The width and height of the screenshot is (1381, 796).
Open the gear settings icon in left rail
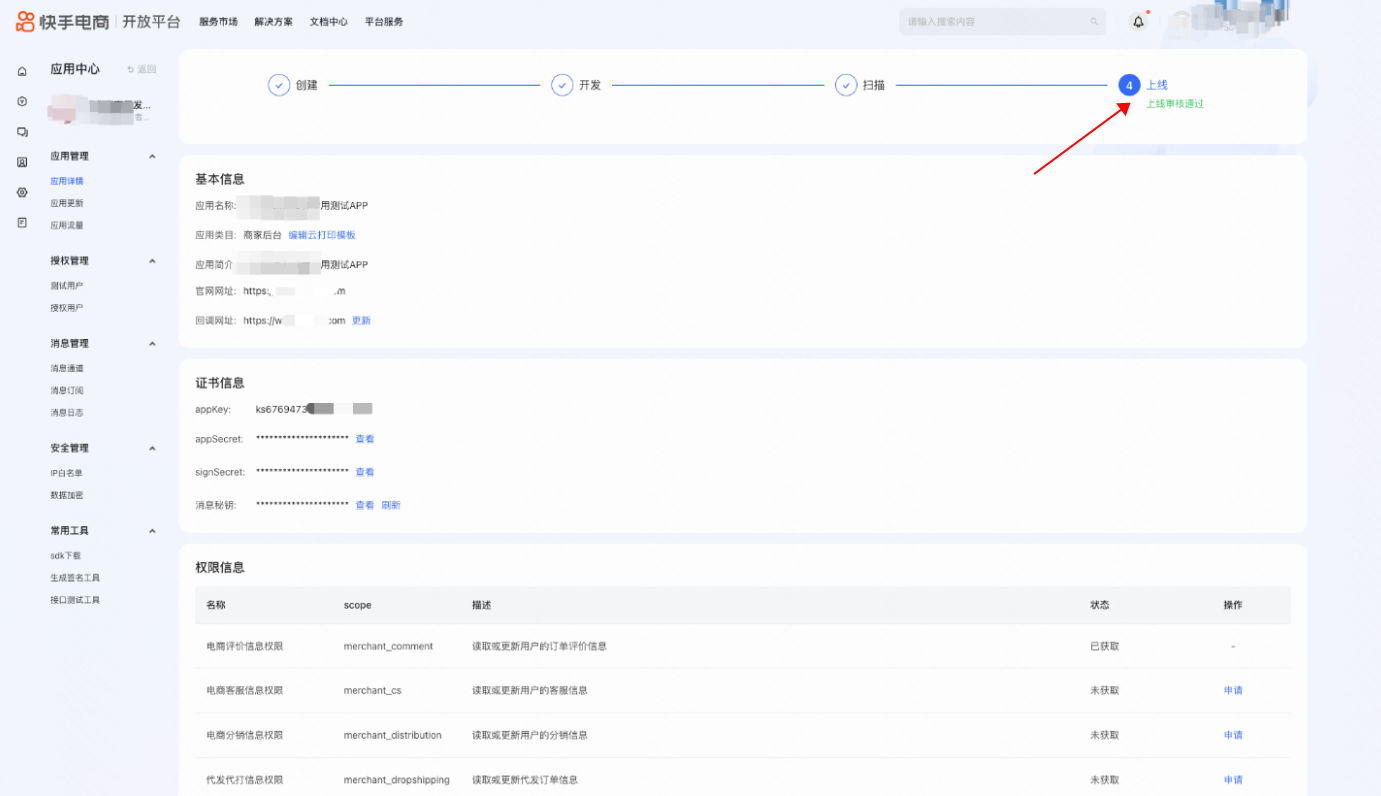tap(22, 192)
